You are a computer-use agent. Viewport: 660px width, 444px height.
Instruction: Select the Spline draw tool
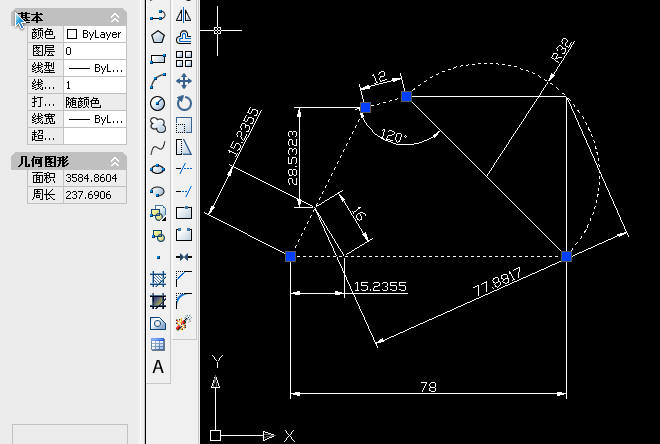158,147
